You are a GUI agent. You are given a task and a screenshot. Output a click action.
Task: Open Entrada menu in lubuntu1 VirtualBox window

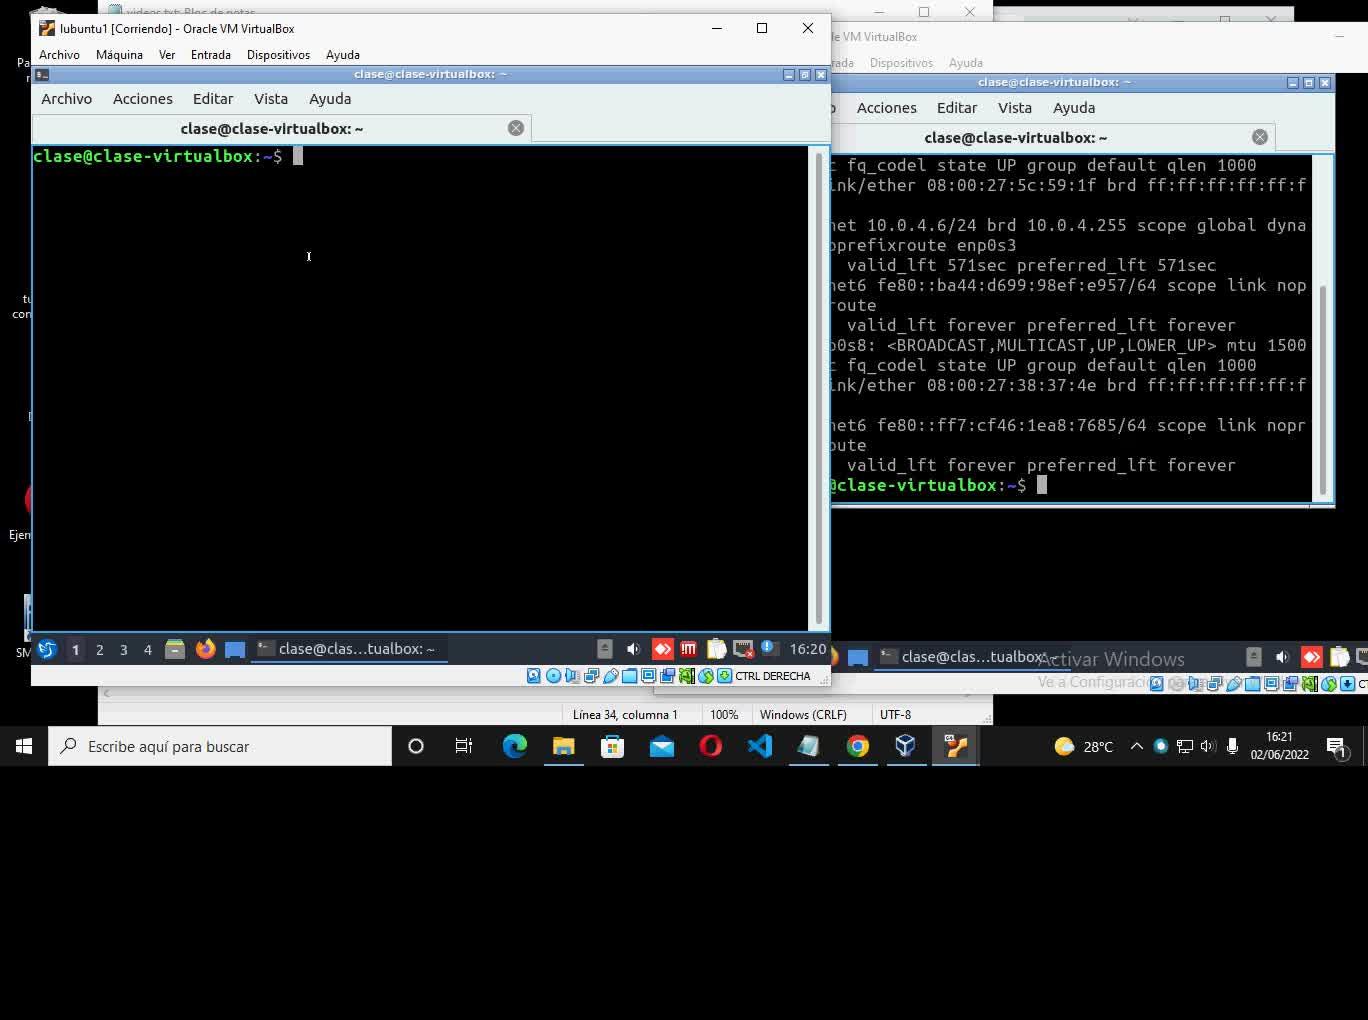211,55
